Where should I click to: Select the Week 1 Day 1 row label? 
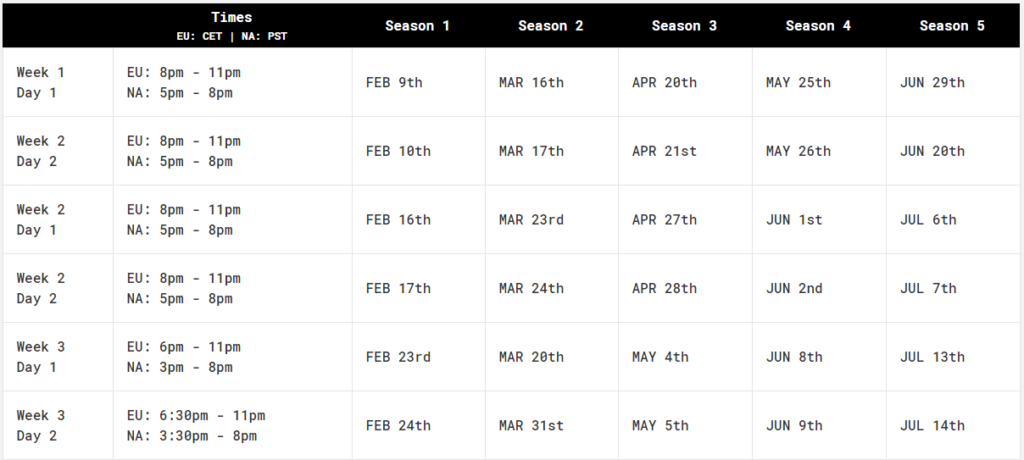click(x=40, y=82)
